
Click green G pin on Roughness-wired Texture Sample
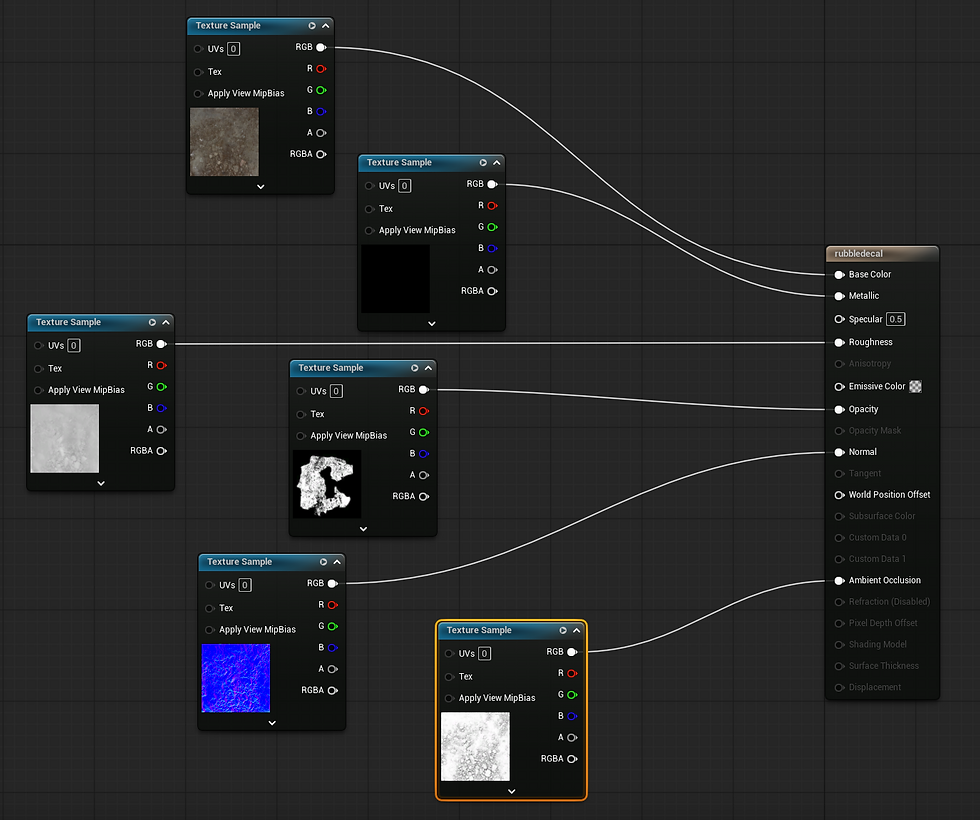tap(161, 387)
